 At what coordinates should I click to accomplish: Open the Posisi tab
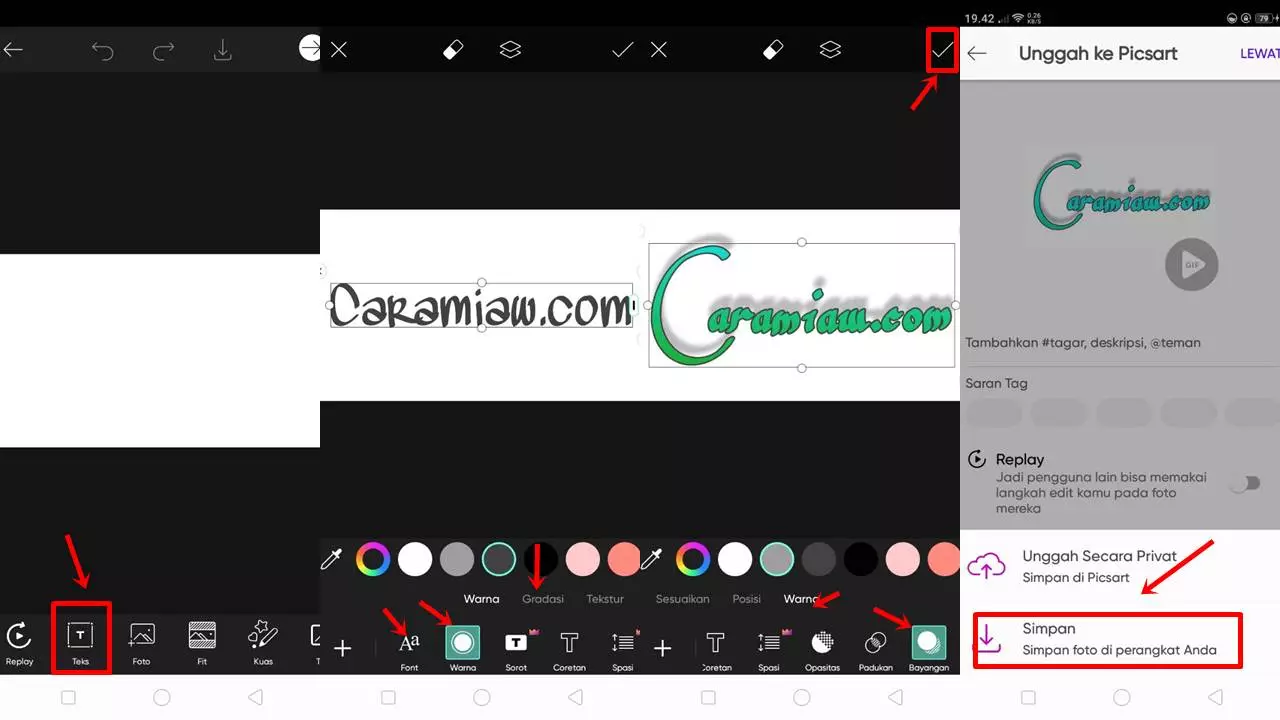(747, 599)
